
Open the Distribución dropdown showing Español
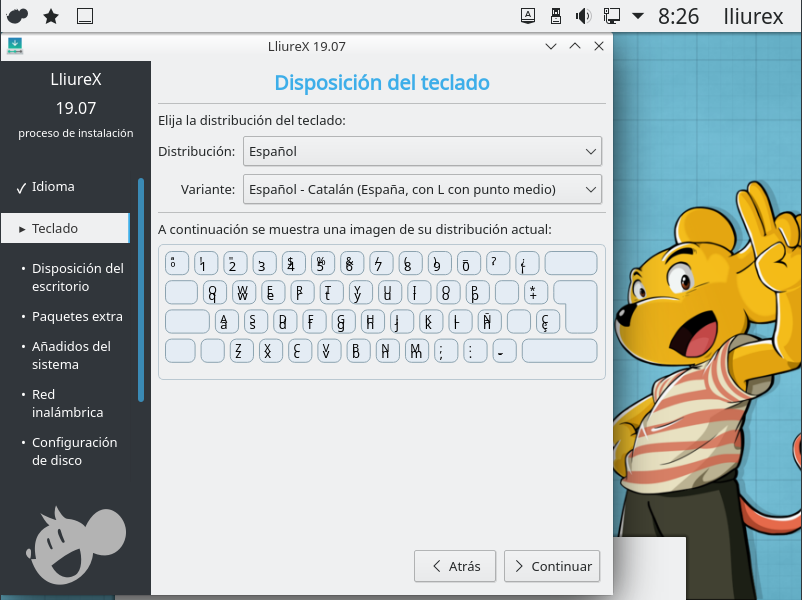click(421, 152)
